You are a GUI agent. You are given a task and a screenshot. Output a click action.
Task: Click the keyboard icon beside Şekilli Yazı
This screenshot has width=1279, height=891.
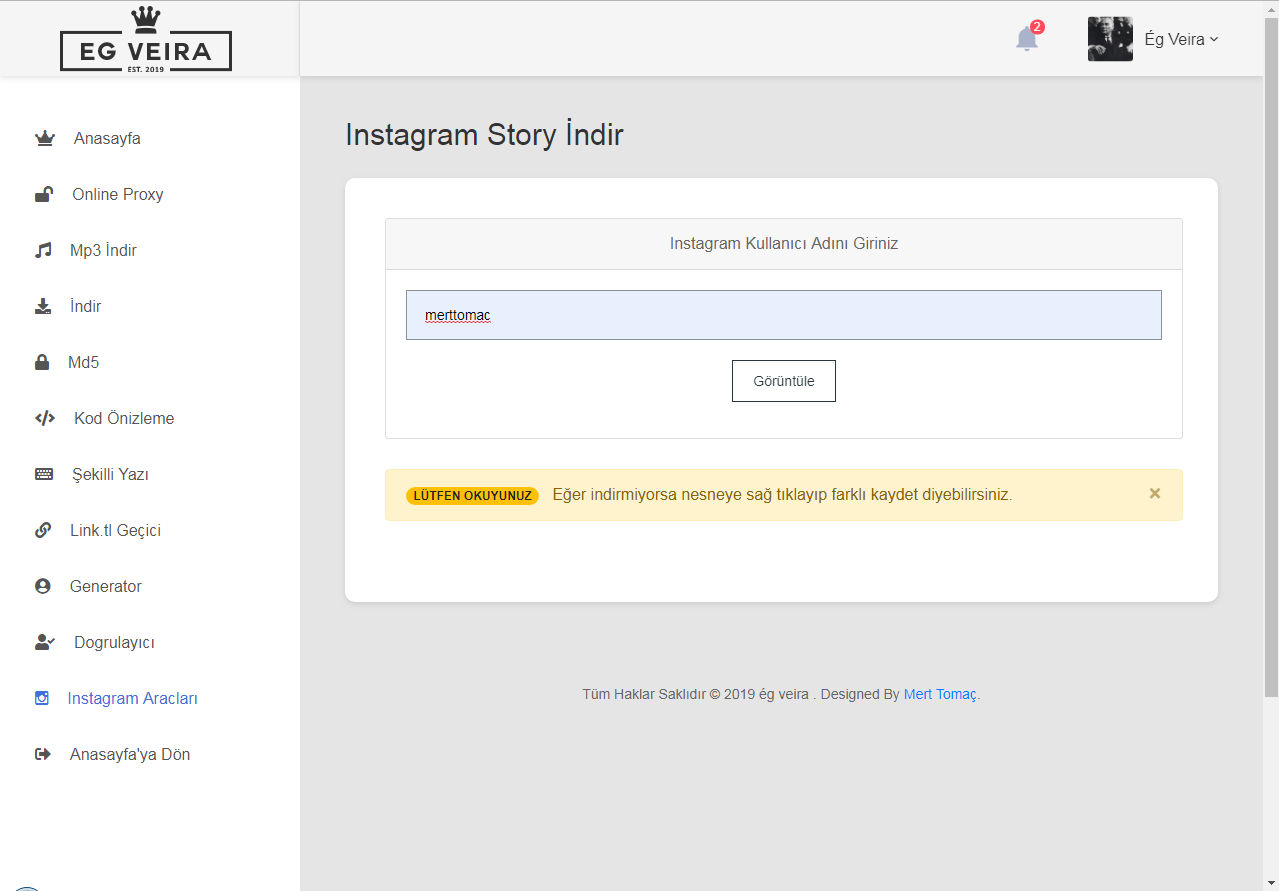click(44, 474)
